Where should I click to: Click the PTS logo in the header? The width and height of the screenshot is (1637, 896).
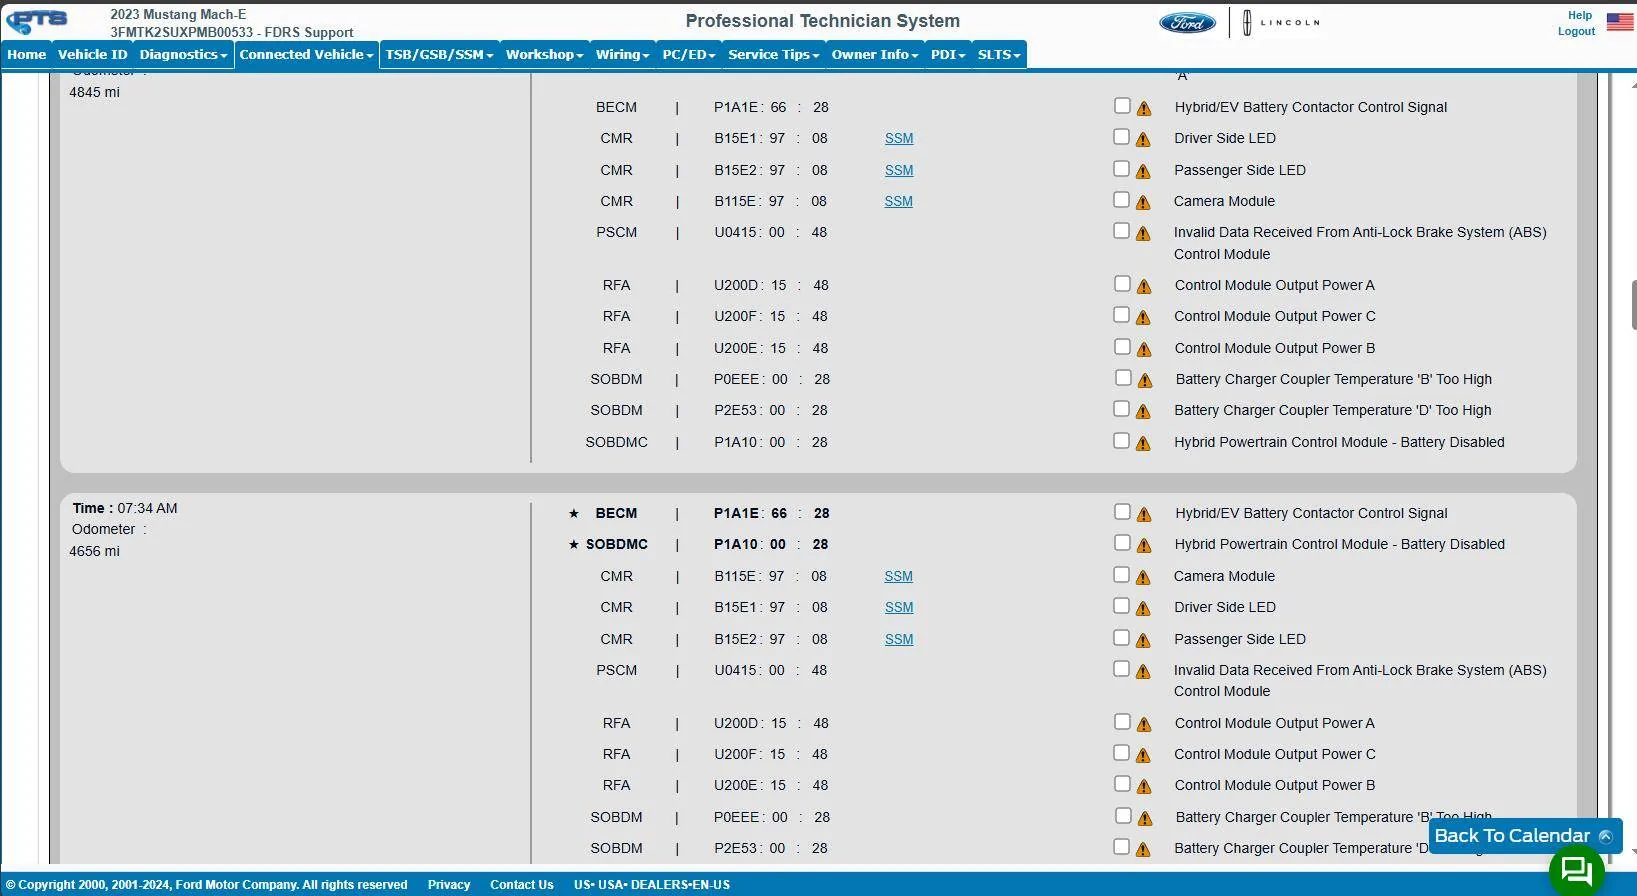(37, 21)
